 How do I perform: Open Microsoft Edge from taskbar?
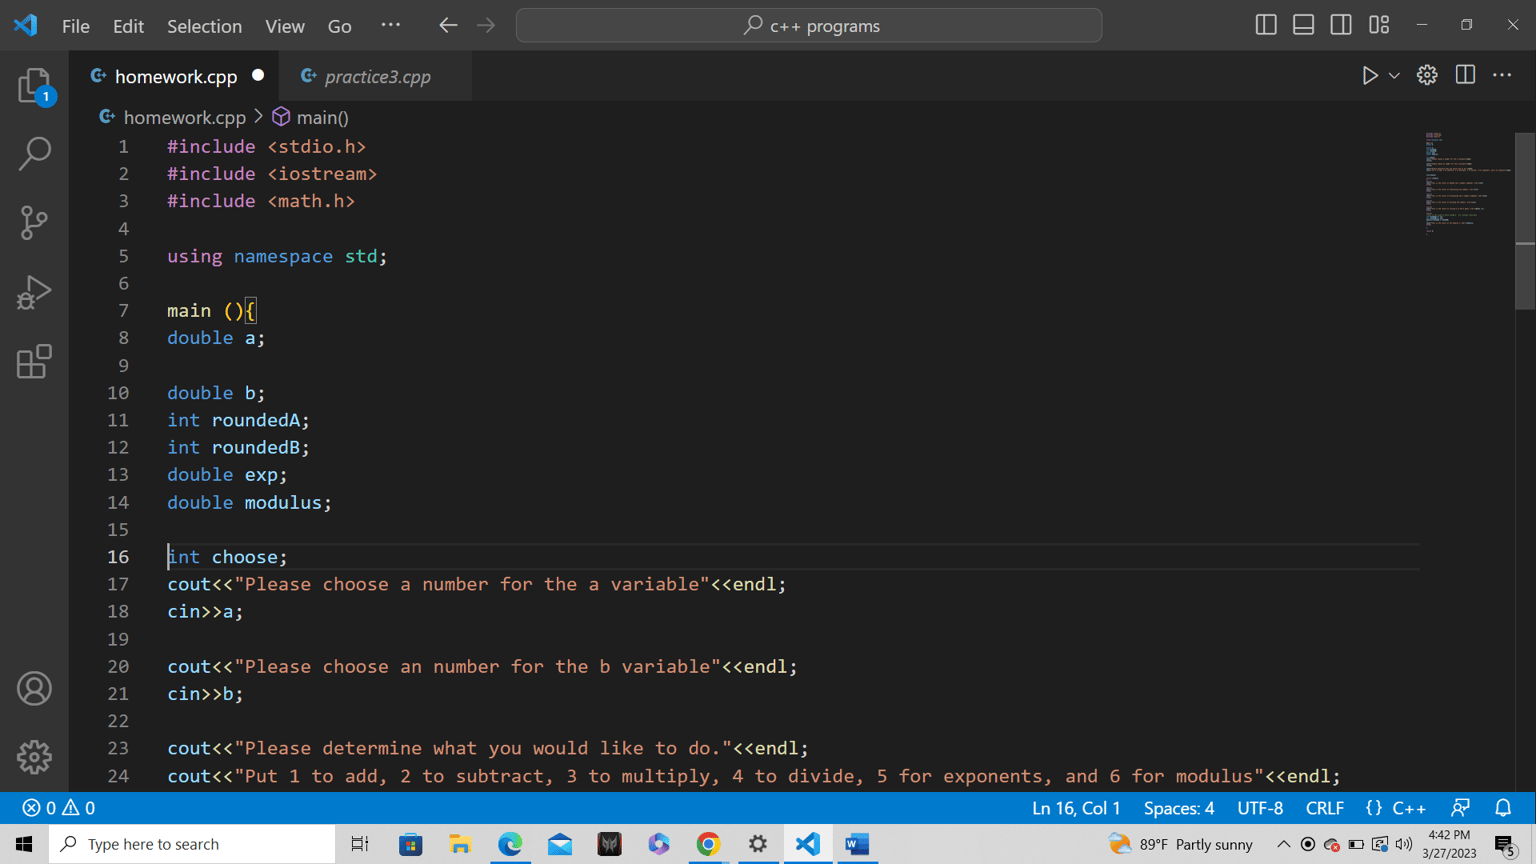(x=510, y=844)
